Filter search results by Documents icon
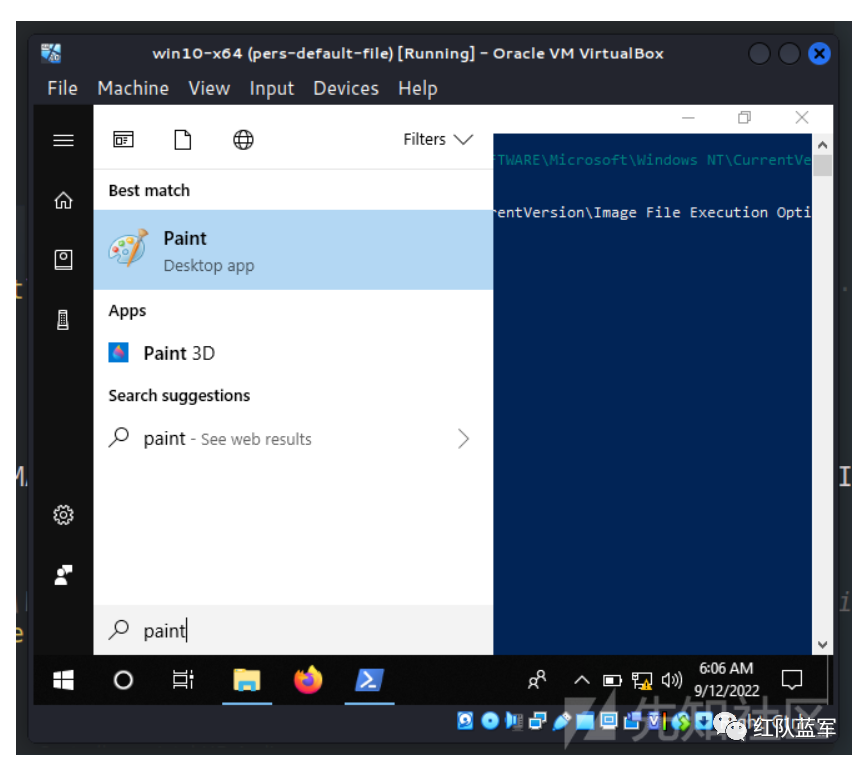865x766 pixels. (x=183, y=140)
